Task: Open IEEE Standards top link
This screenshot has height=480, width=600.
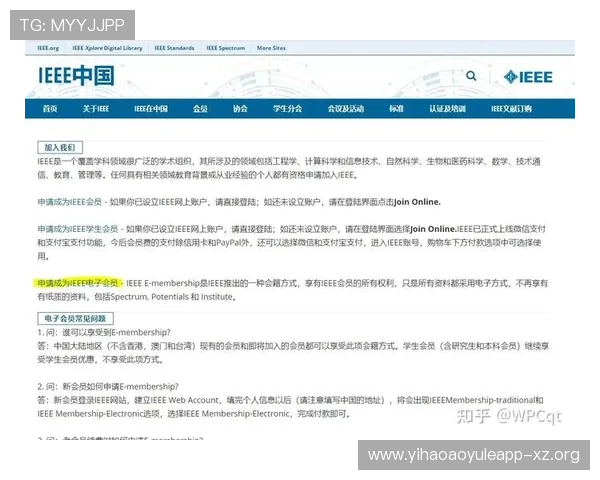Action: tap(174, 48)
